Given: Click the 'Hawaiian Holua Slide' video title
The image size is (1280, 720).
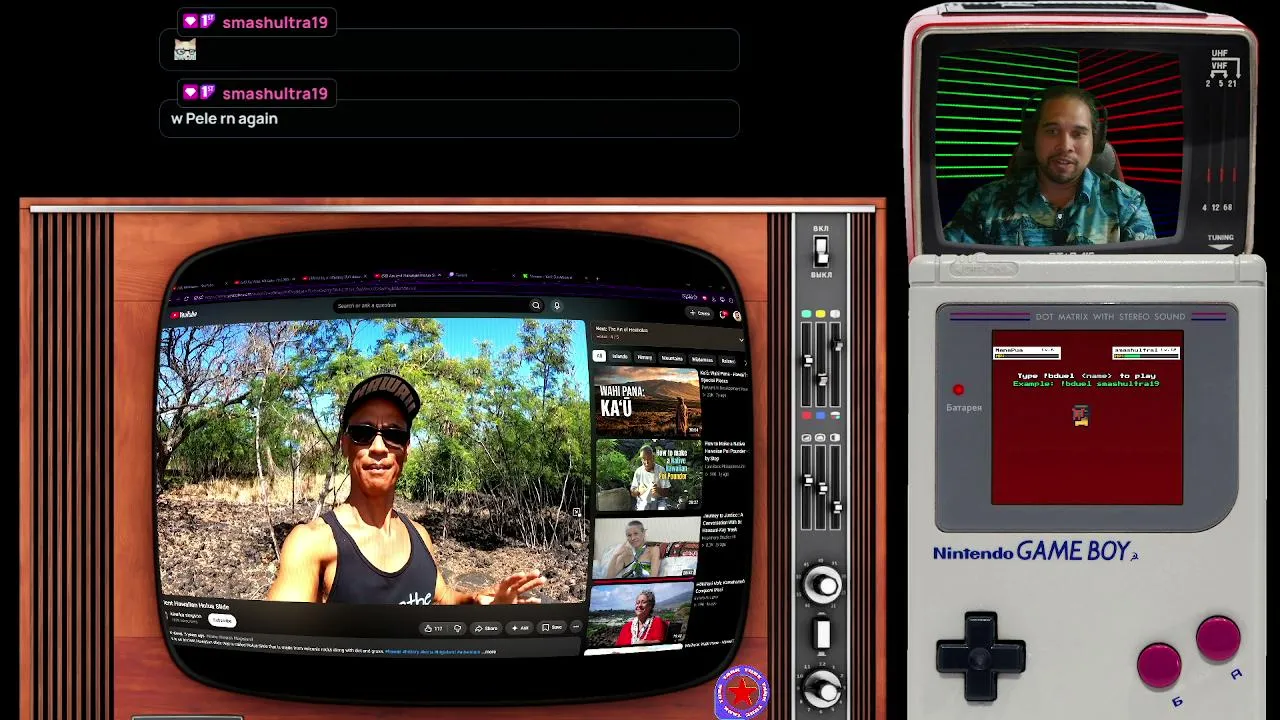Looking at the screenshot, I should pos(197,606).
